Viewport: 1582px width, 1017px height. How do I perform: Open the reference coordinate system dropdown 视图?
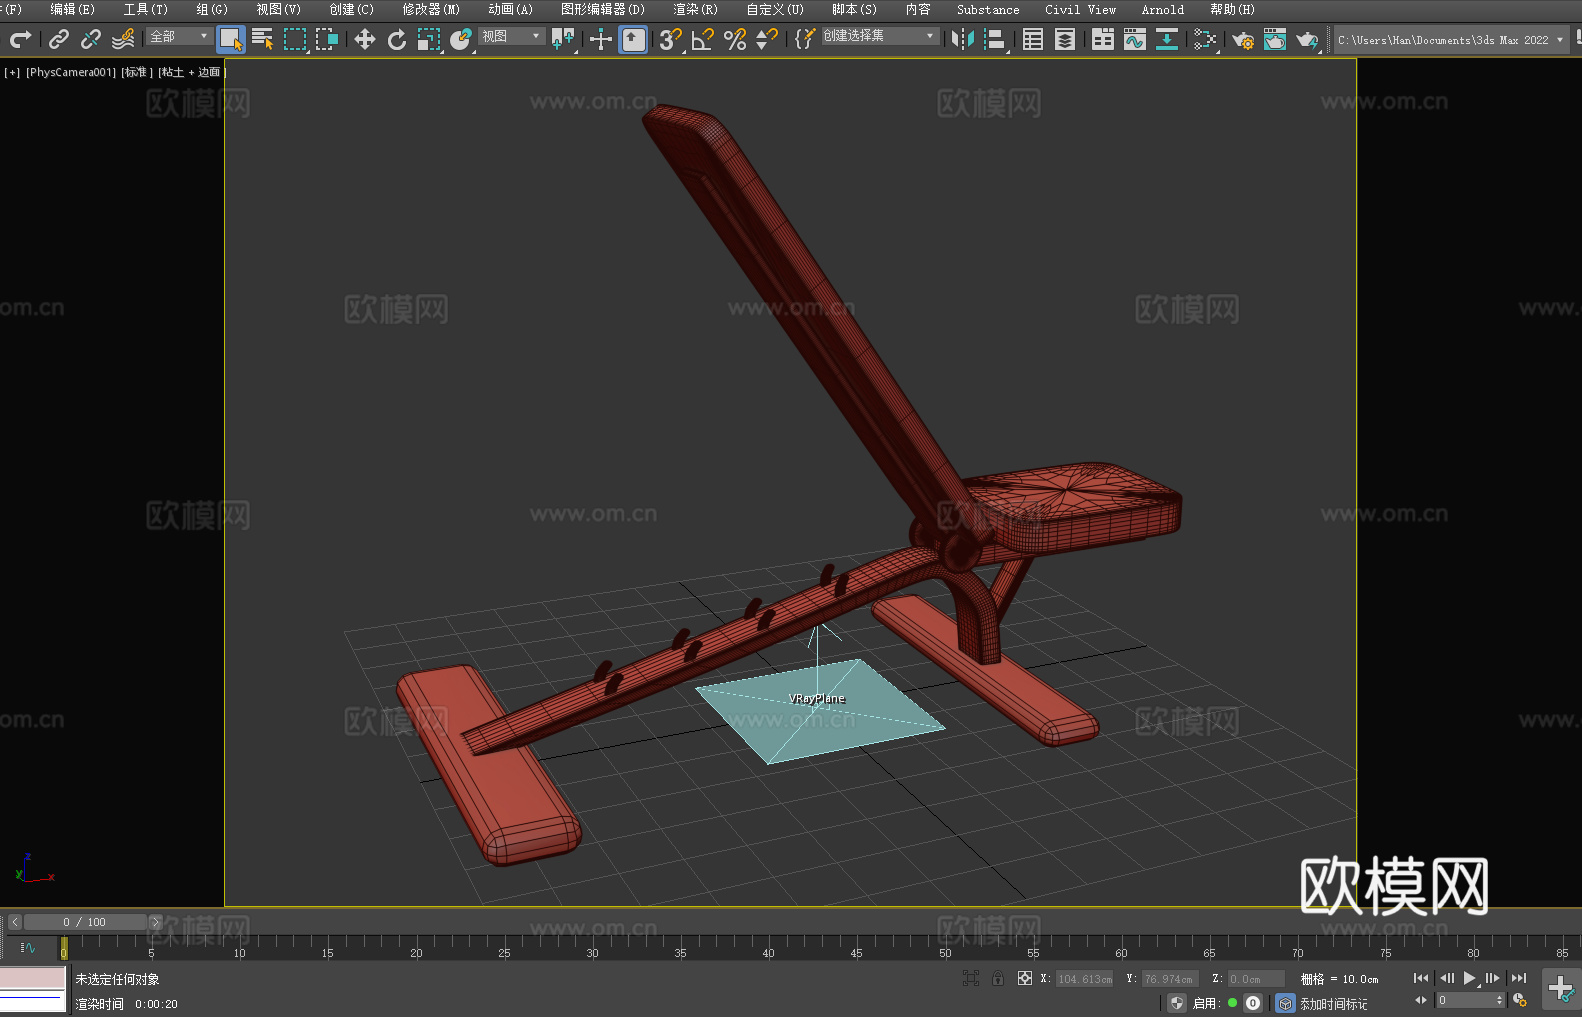click(x=512, y=36)
